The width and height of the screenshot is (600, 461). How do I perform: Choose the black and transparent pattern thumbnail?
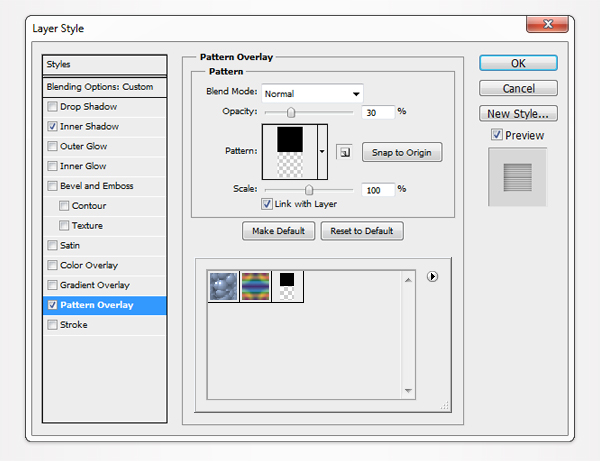click(x=286, y=286)
